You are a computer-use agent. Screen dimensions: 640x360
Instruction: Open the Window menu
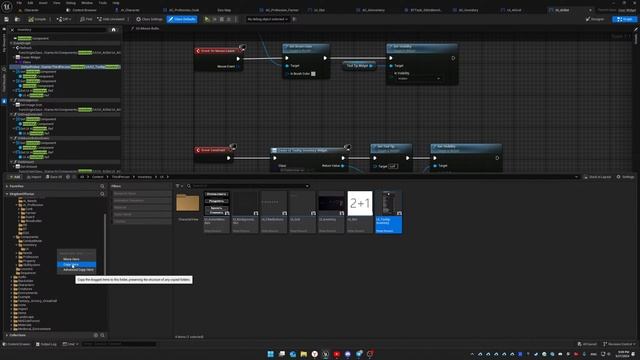coord(87,3)
